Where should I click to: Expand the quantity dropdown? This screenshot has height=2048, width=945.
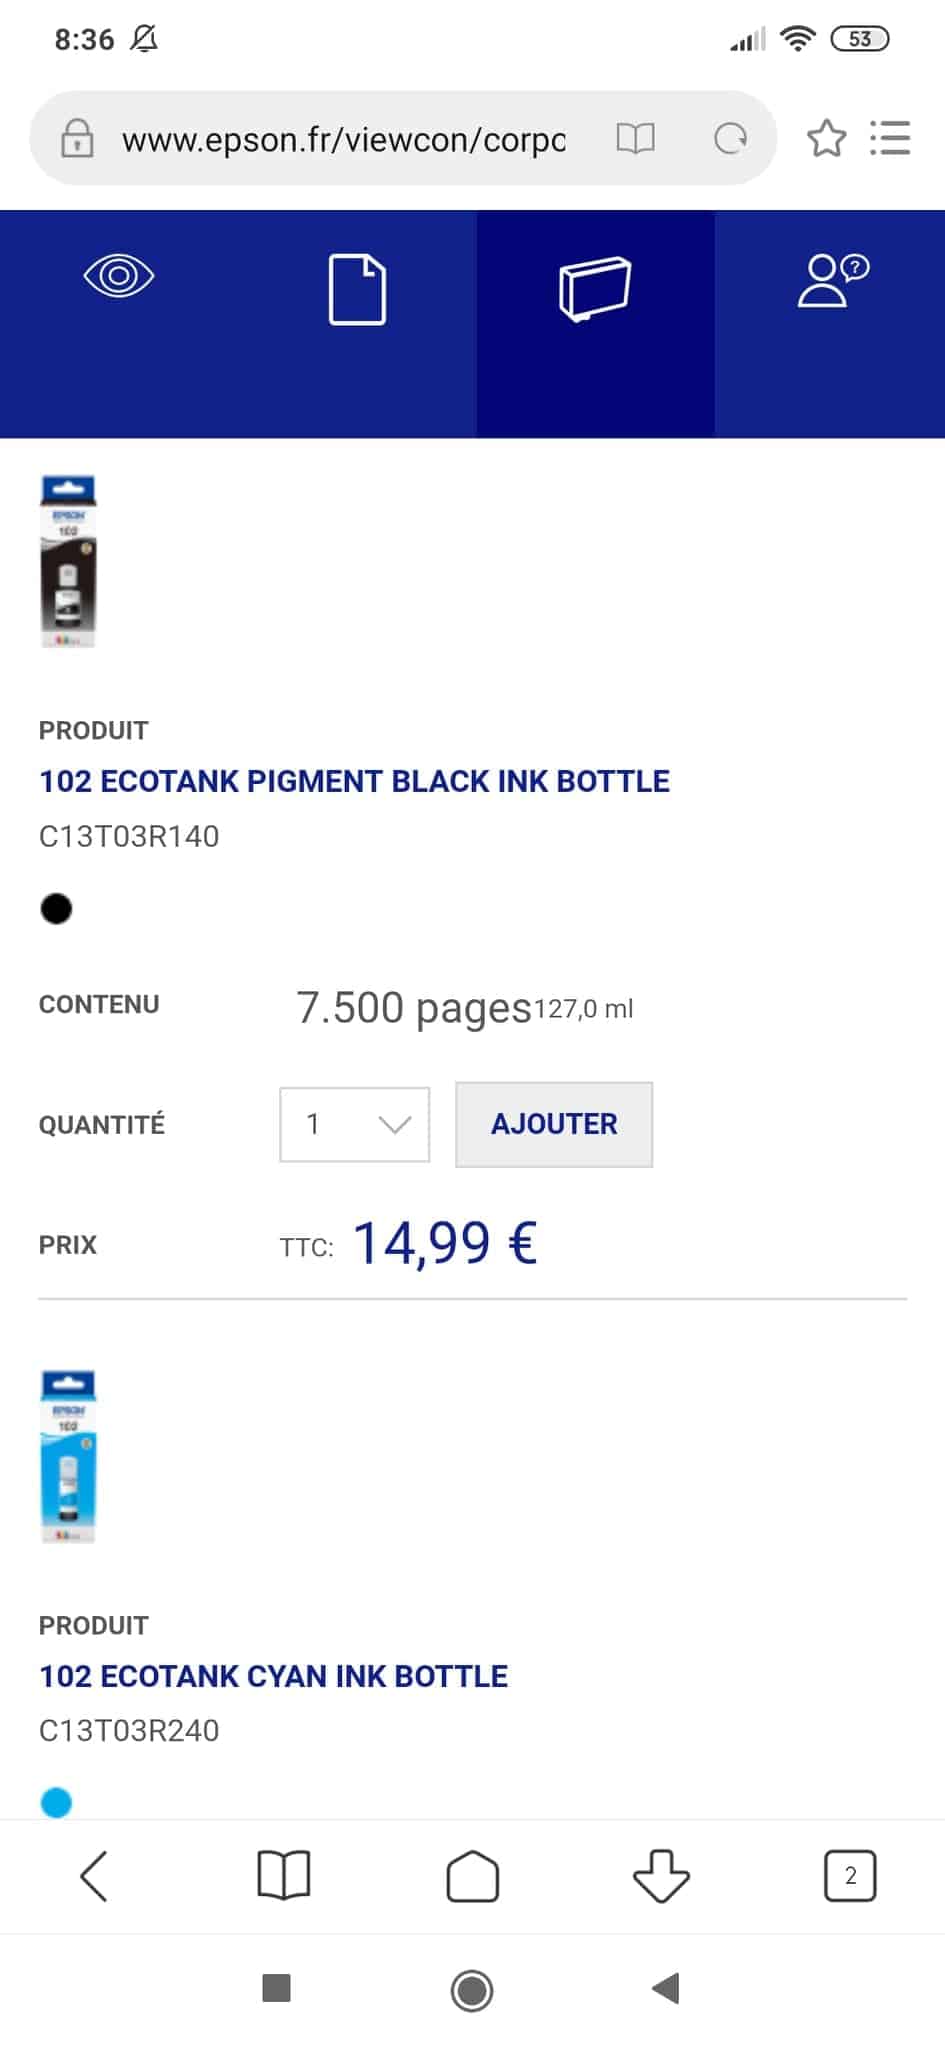(354, 1124)
